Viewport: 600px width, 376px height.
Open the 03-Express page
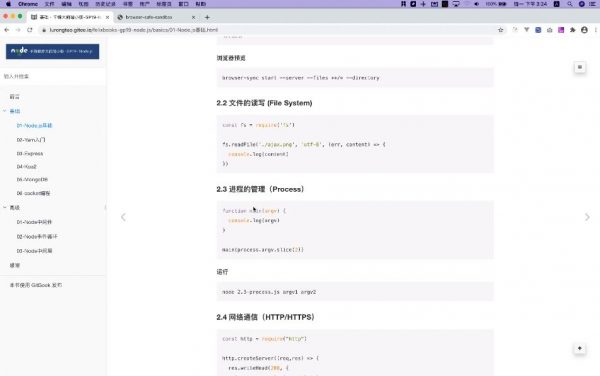pos(30,153)
